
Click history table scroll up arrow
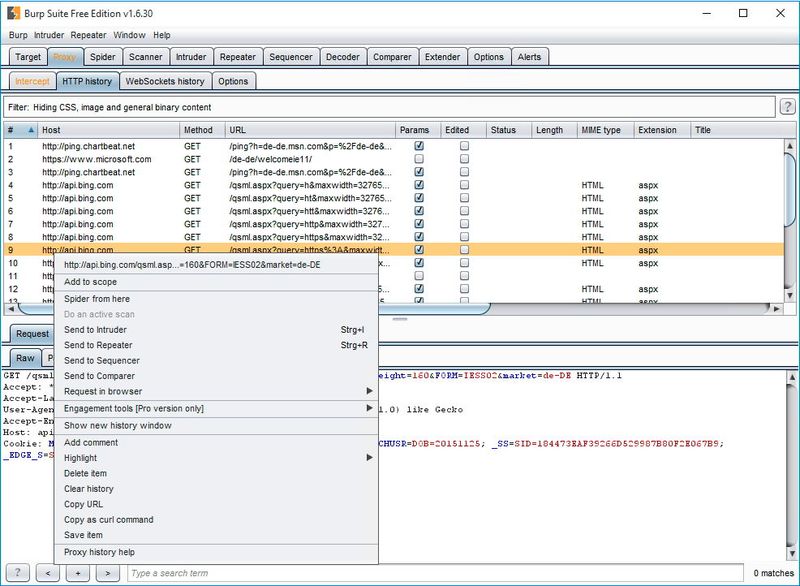(789, 146)
